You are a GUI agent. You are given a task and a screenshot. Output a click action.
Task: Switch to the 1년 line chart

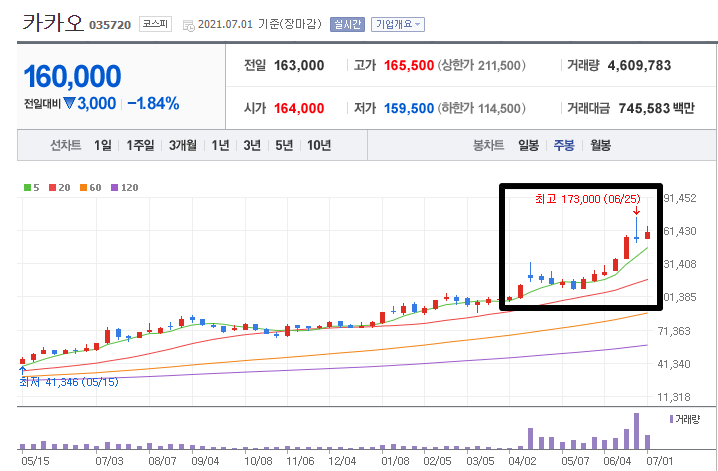(220, 146)
